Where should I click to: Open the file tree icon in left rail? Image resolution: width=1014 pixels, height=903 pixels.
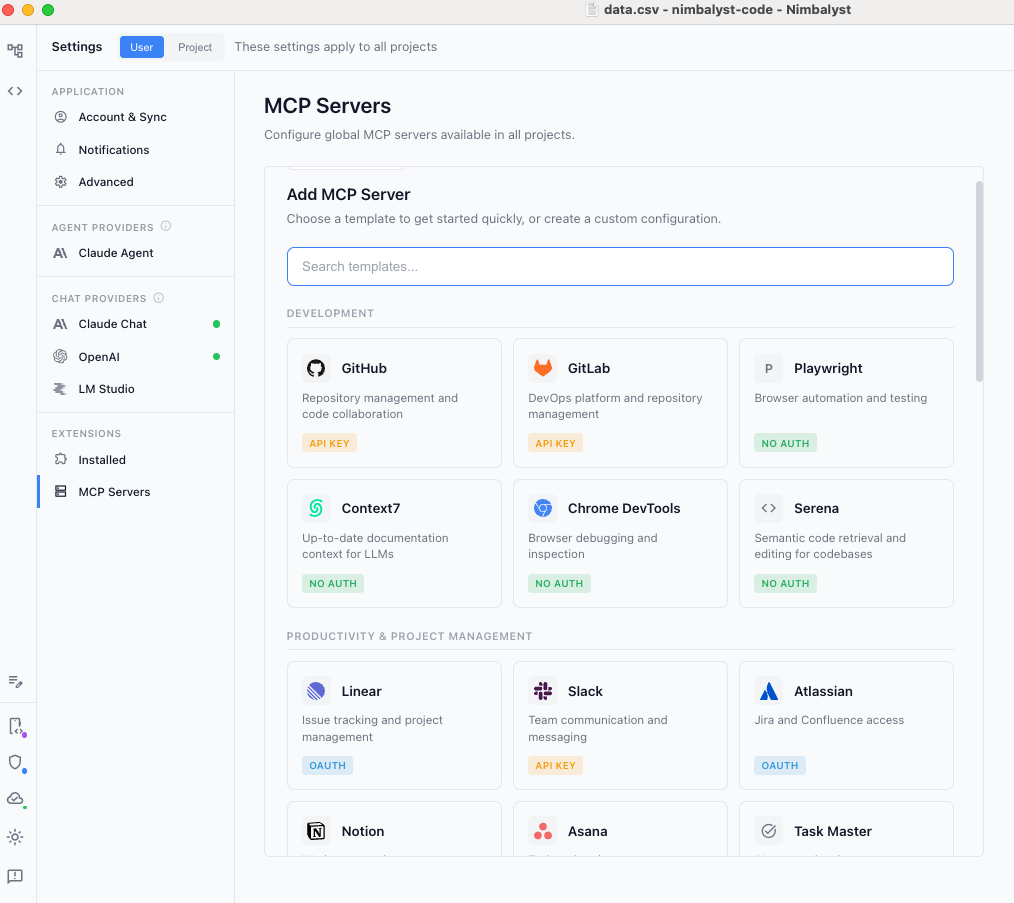[15, 50]
